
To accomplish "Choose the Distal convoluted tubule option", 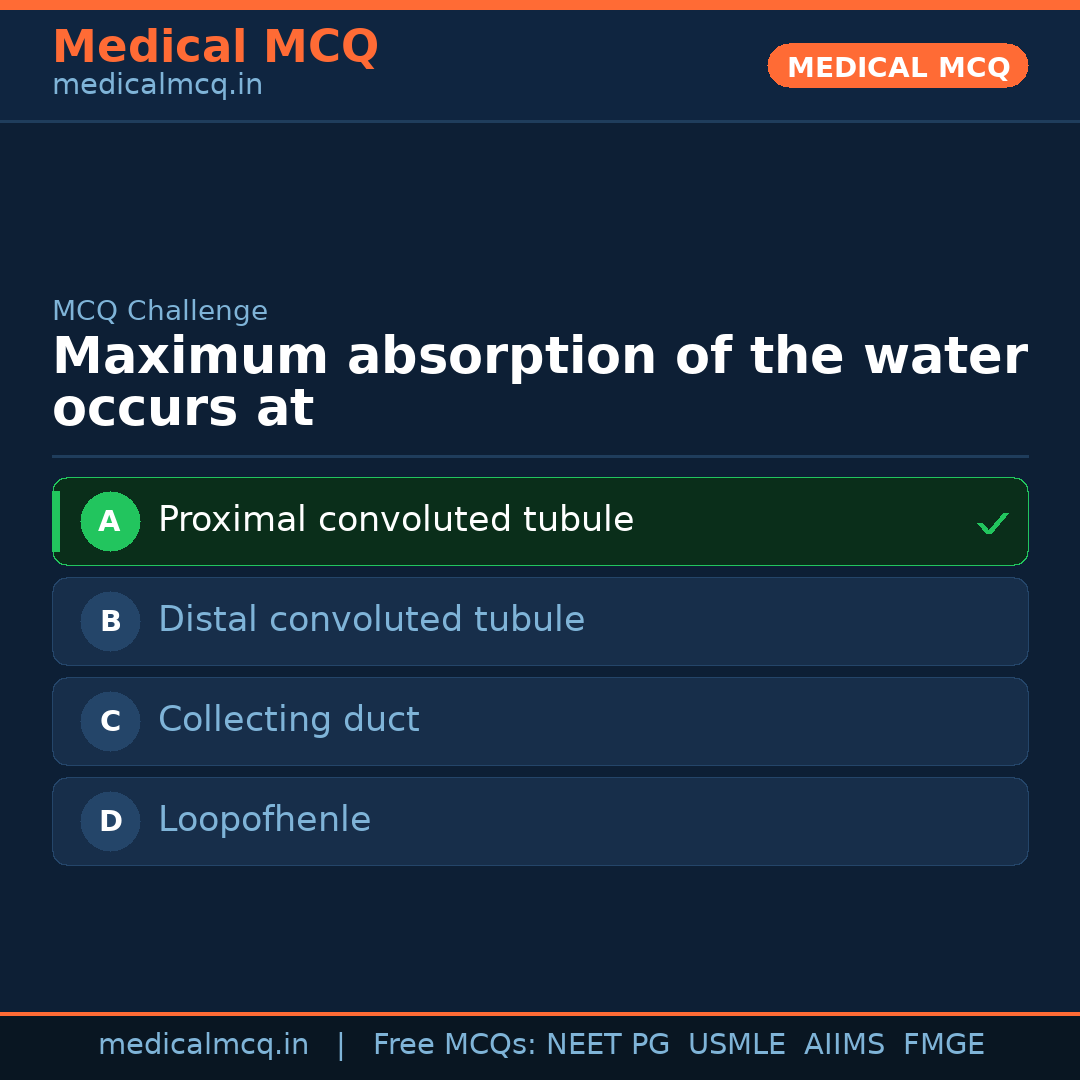I will (x=371, y=620).
